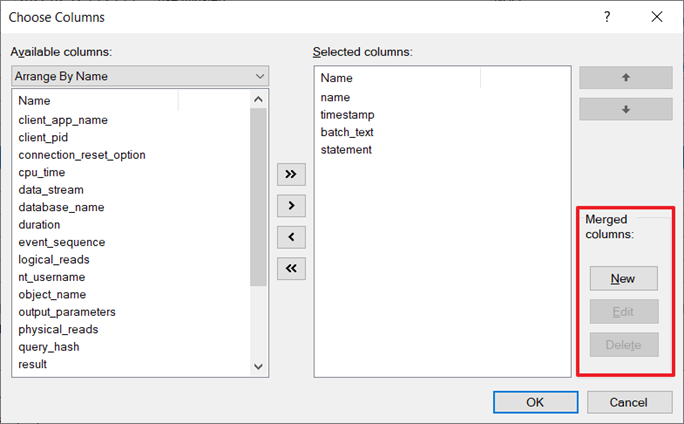This screenshot has height=424, width=684.
Task: Click OK to confirm column selection
Action: pyautogui.click(x=534, y=402)
